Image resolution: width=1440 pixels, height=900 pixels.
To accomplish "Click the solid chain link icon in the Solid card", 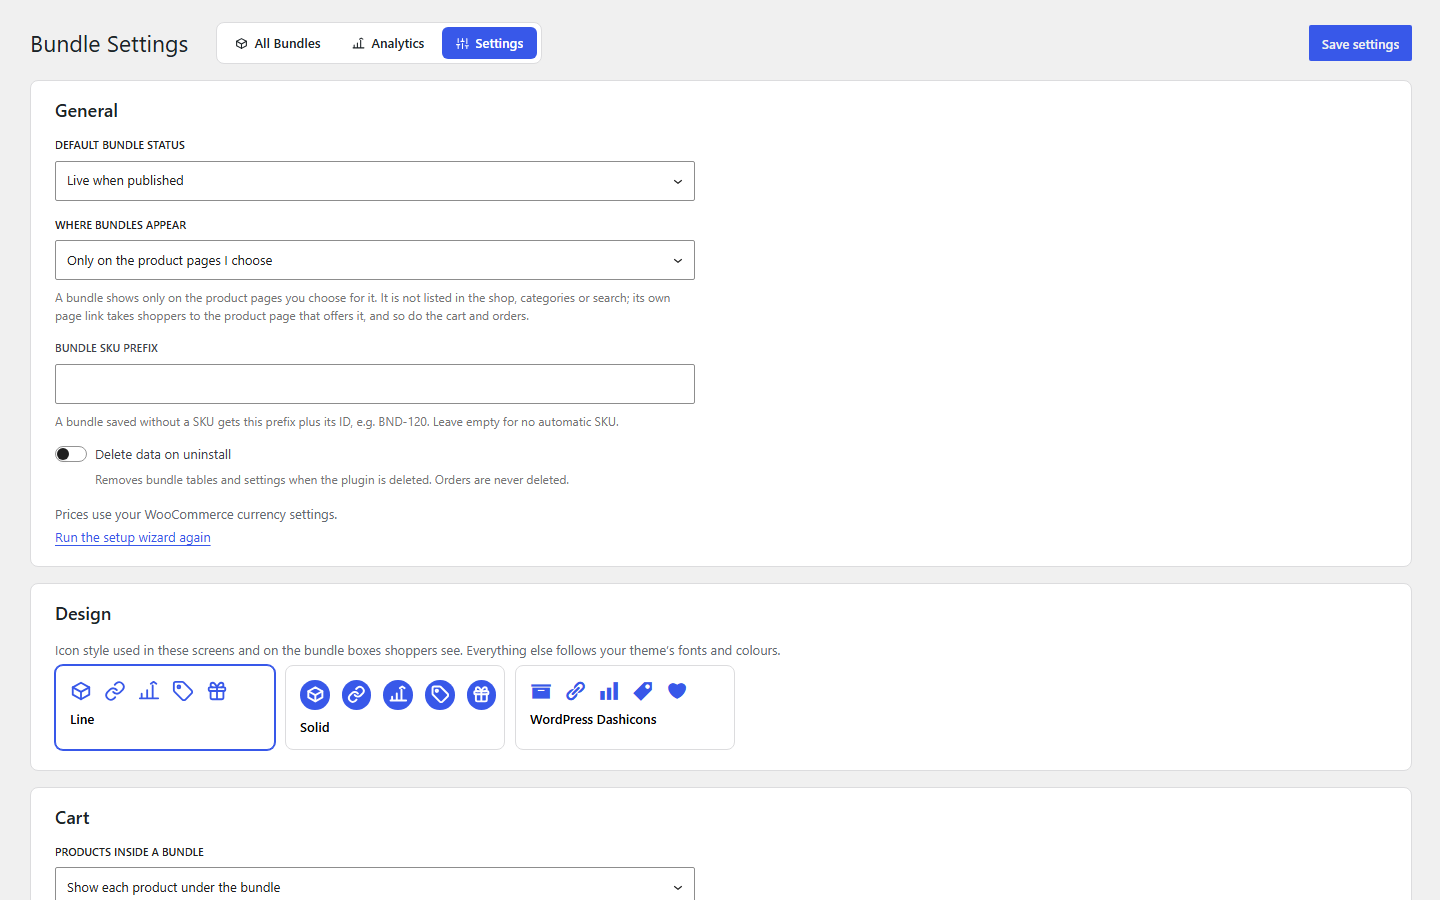I will coord(356,695).
